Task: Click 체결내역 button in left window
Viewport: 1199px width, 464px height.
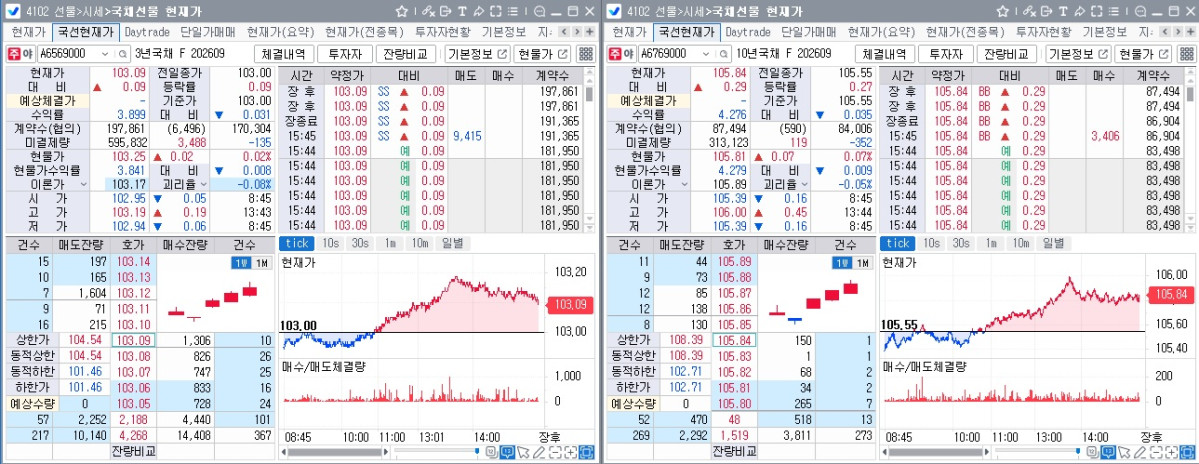Action: [x=284, y=54]
